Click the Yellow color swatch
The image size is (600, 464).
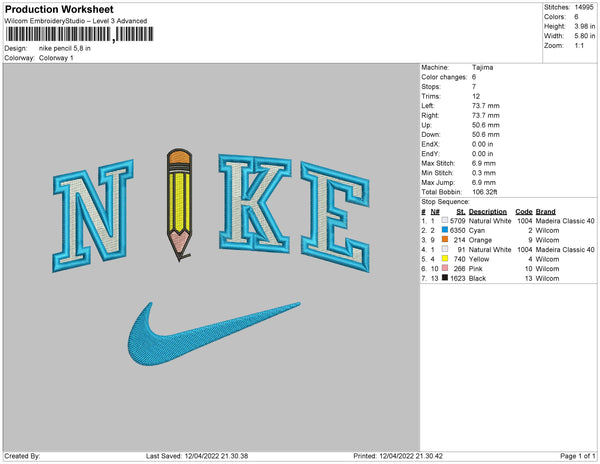445,259
